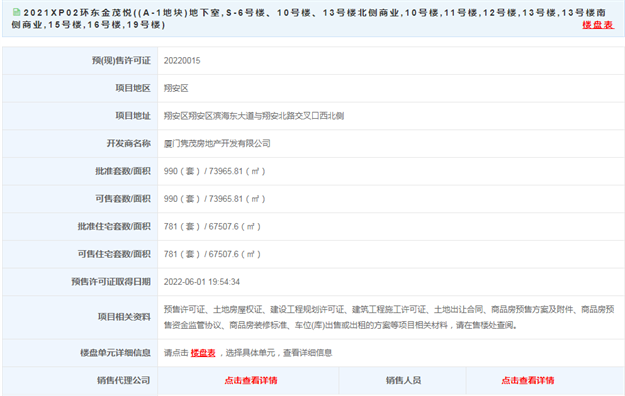Click the 批准套数/面积 label
This screenshot has width=625, height=396.
123,171
